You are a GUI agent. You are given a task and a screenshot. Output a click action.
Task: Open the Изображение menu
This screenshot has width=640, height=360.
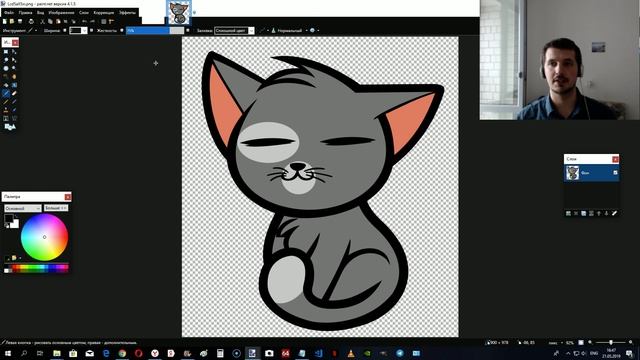click(61, 13)
